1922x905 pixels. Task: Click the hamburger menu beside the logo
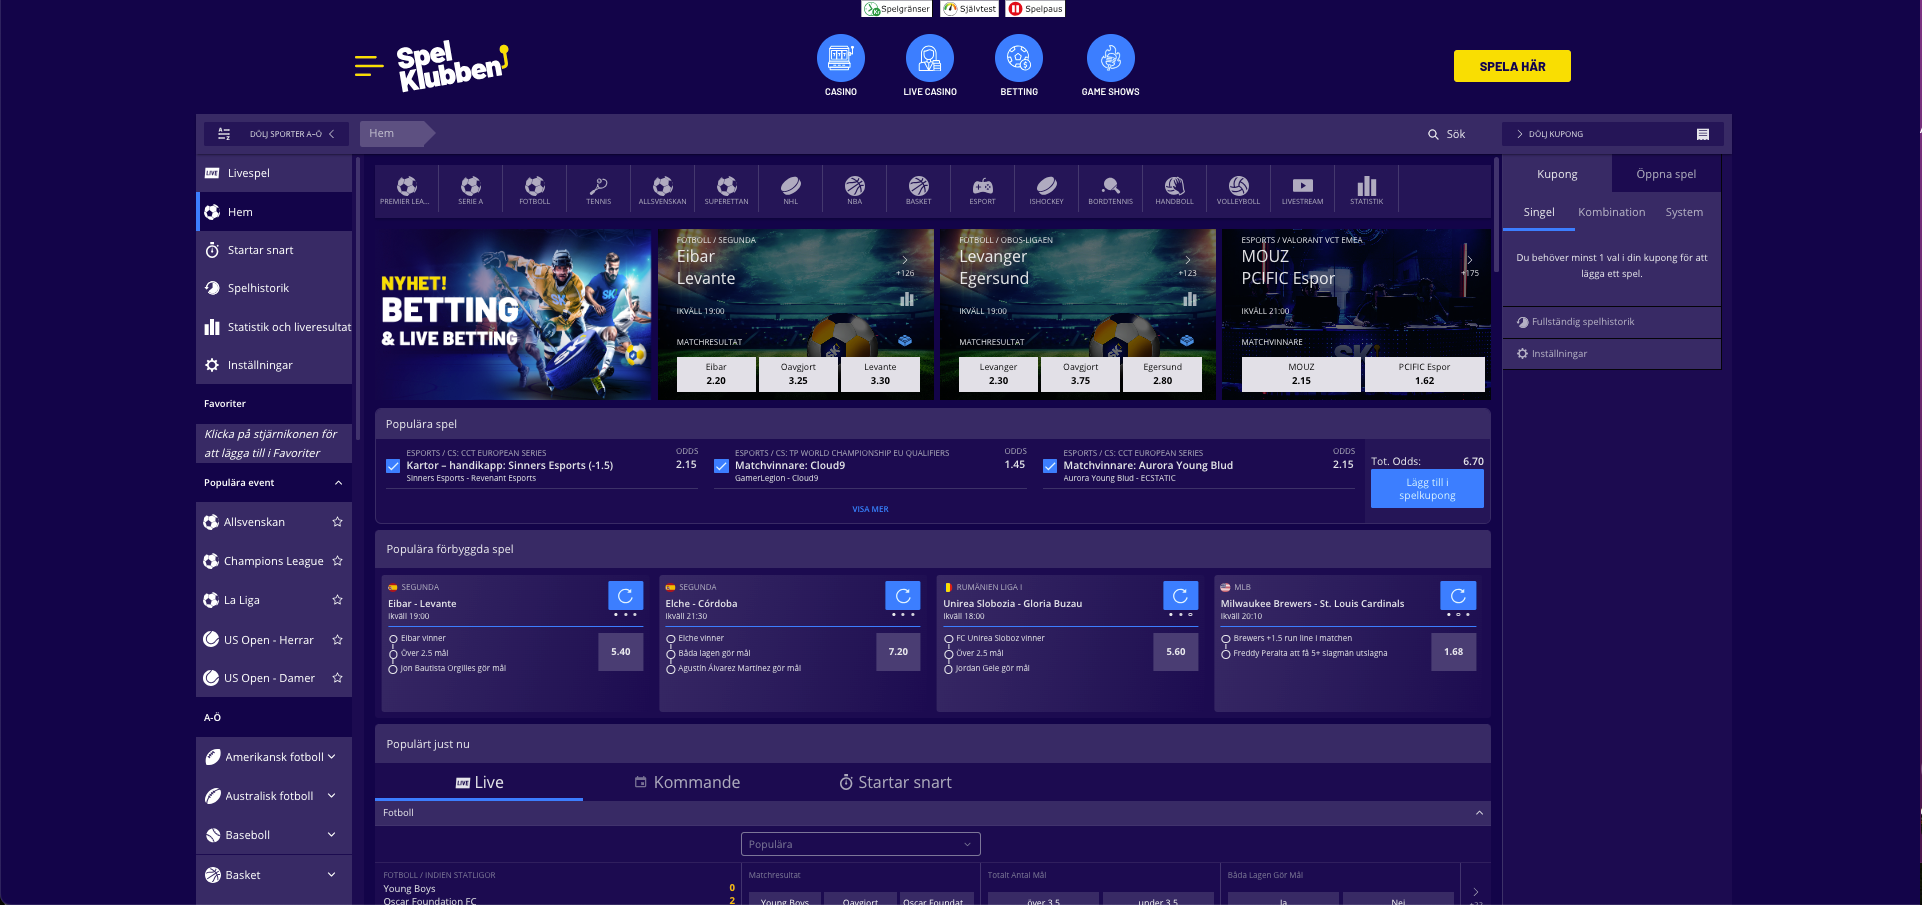tap(368, 66)
